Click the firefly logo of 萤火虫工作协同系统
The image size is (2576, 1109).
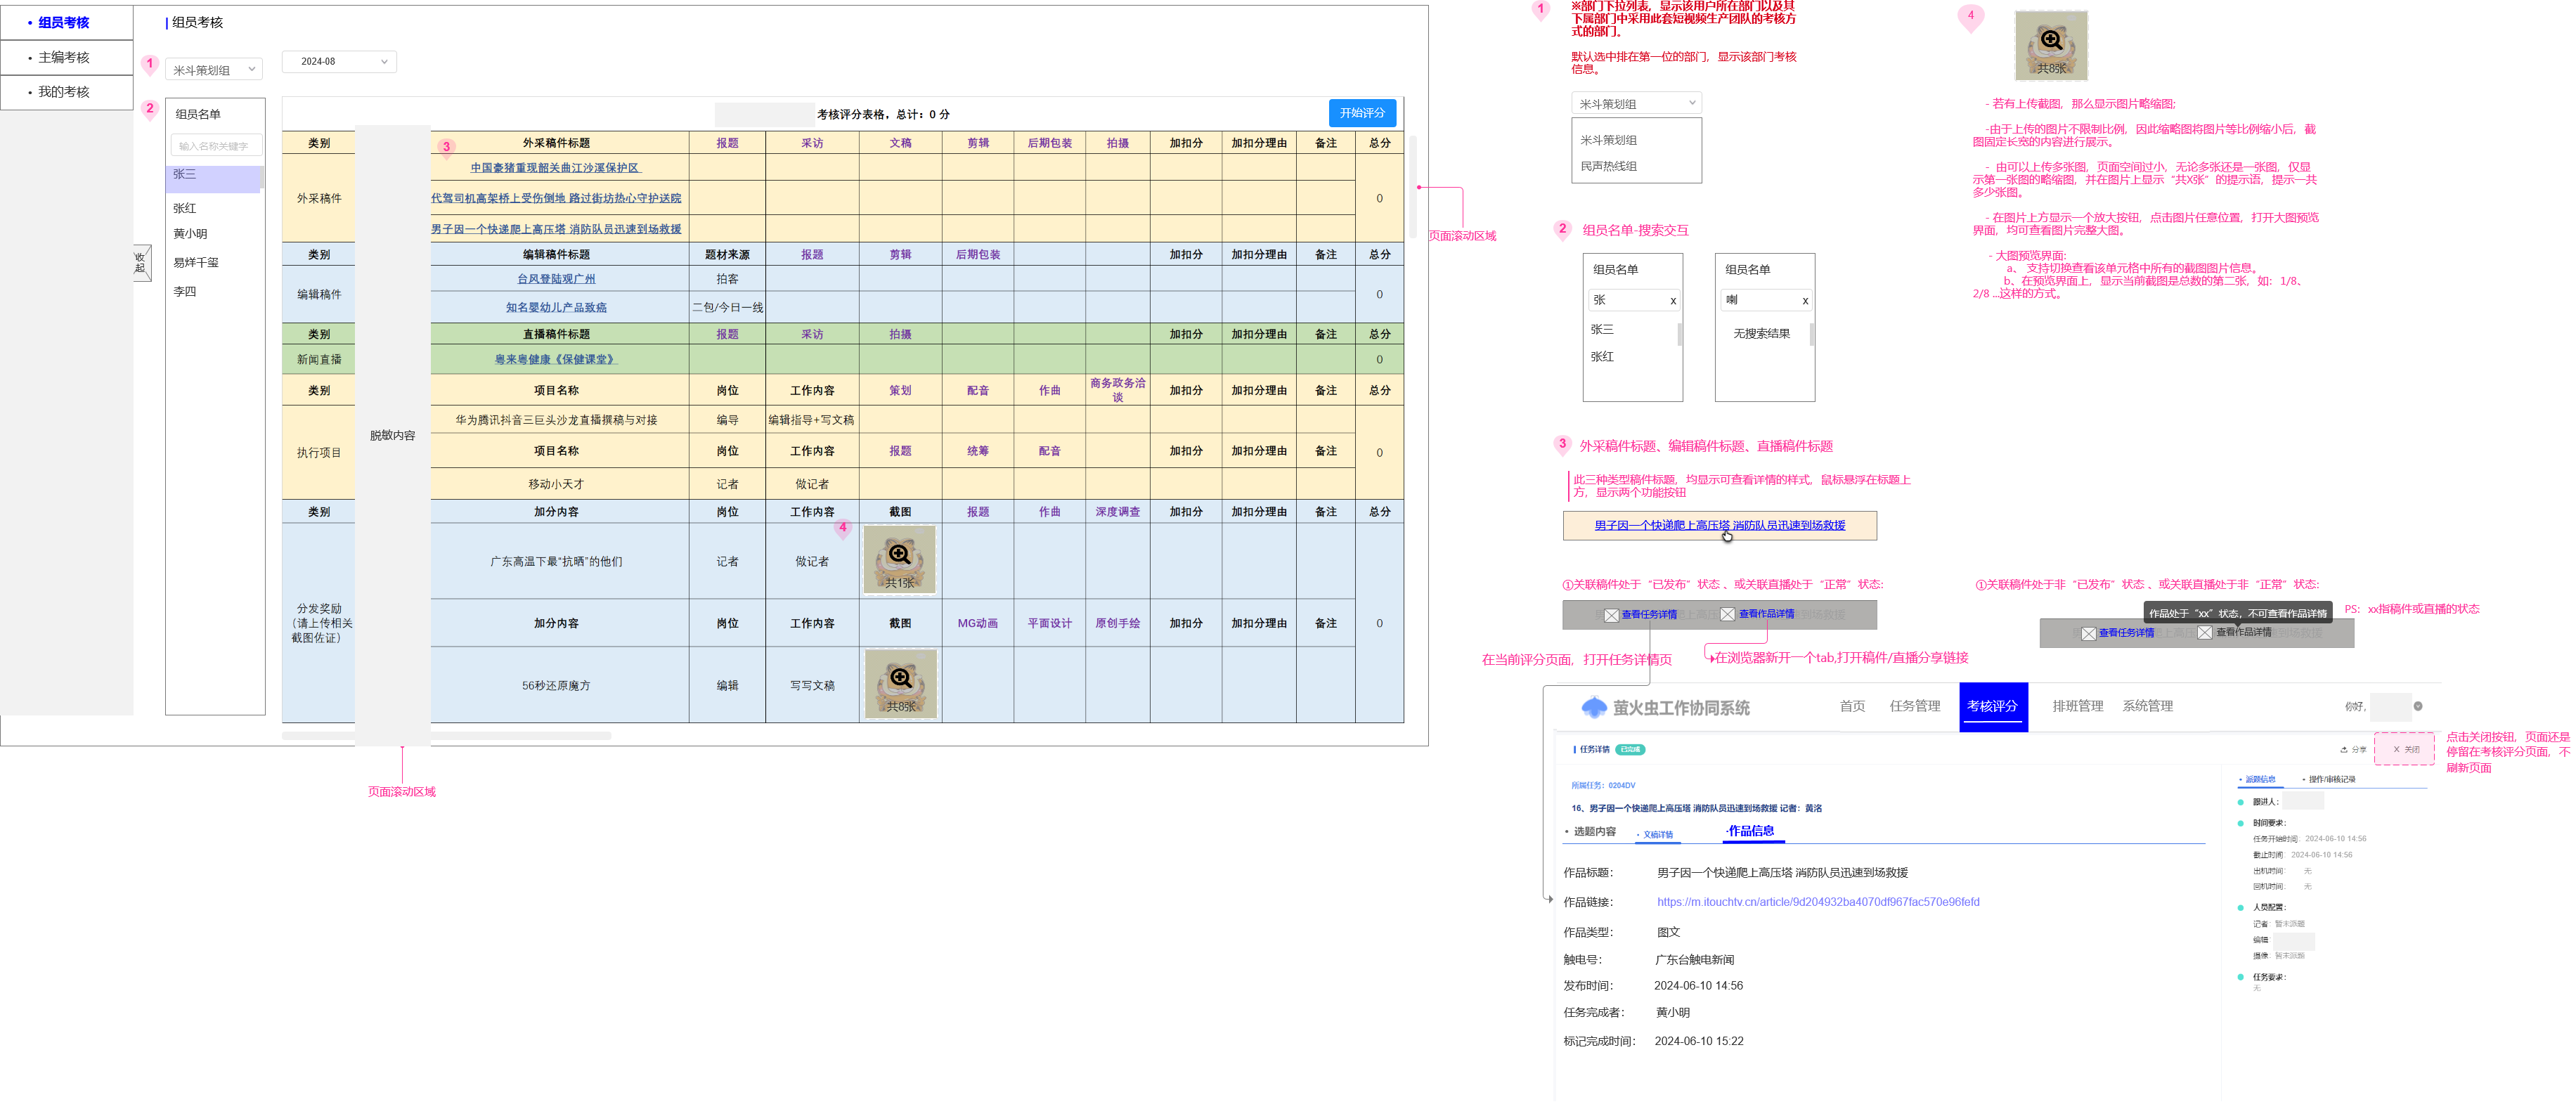coord(1593,707)
